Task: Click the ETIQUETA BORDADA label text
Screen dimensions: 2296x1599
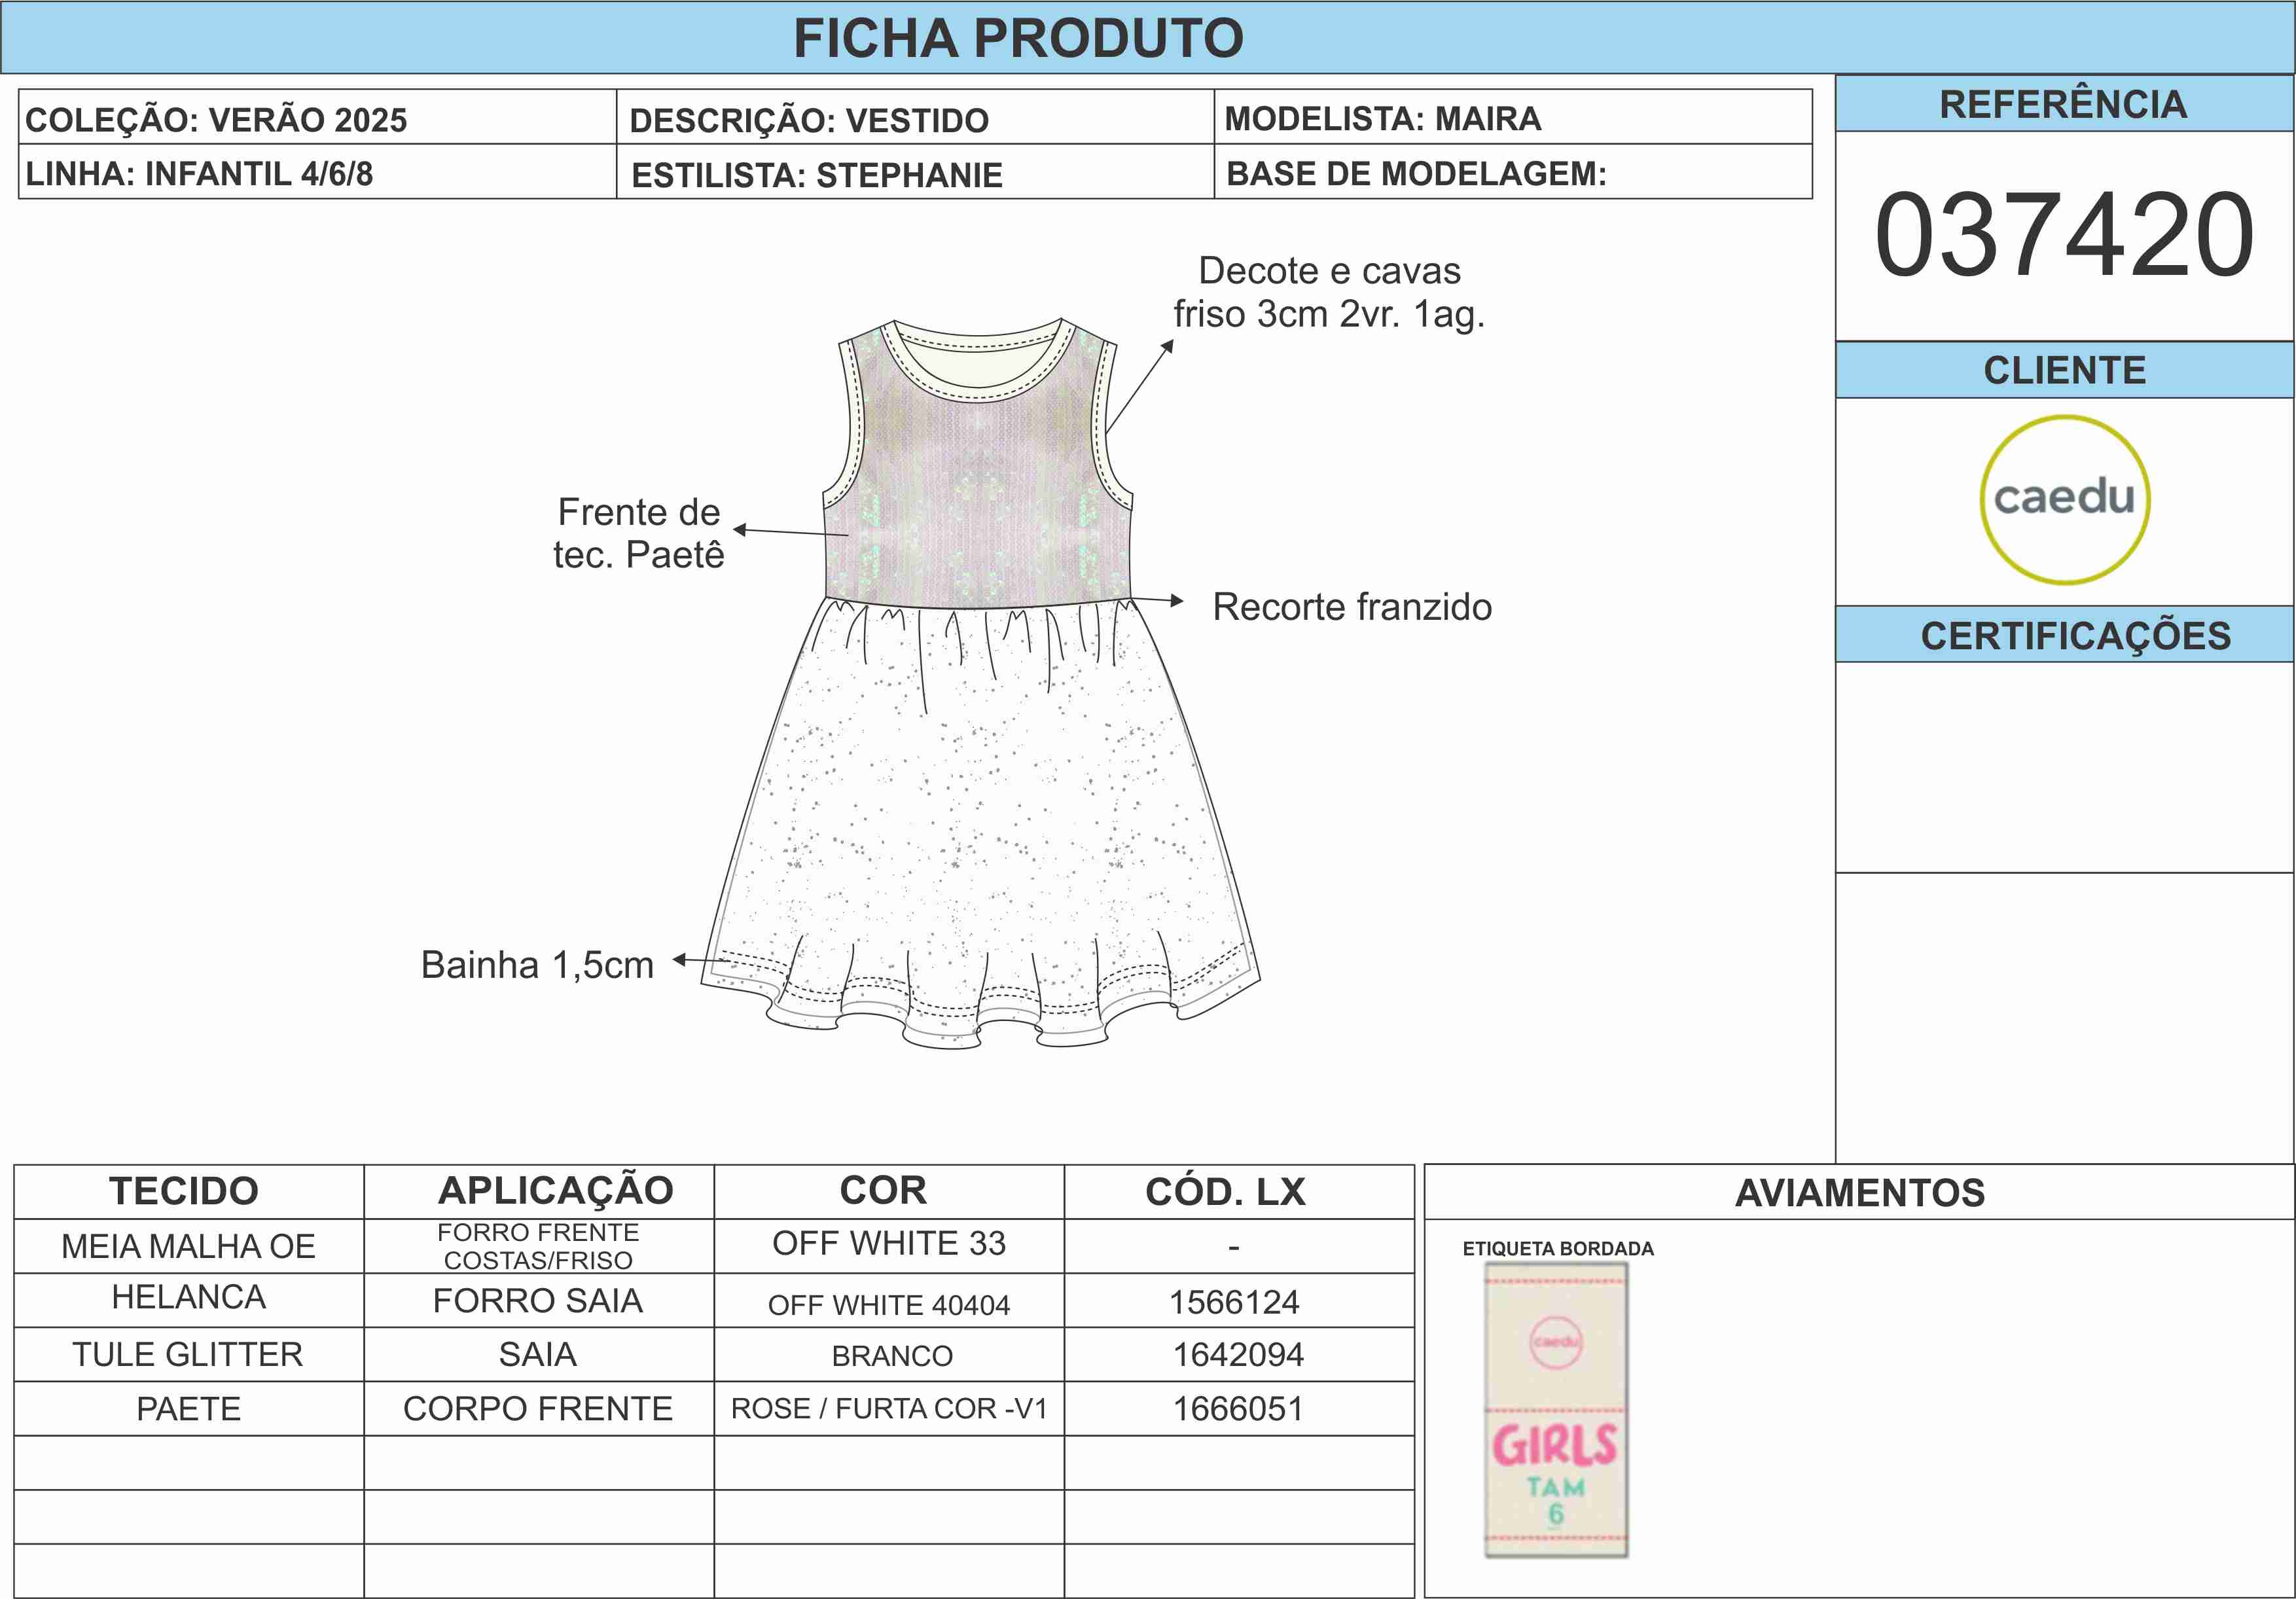Action: click(x=1557, y=1248)
